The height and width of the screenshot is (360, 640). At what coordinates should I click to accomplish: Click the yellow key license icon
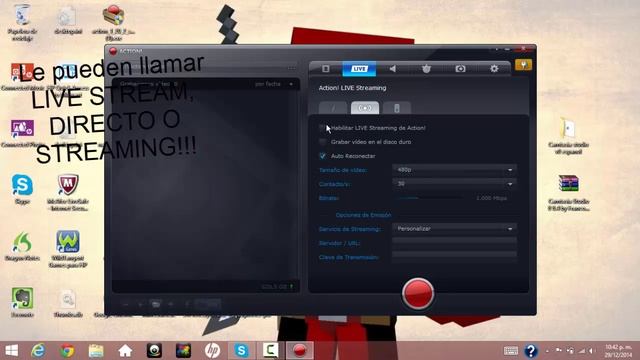pos(523,65)
